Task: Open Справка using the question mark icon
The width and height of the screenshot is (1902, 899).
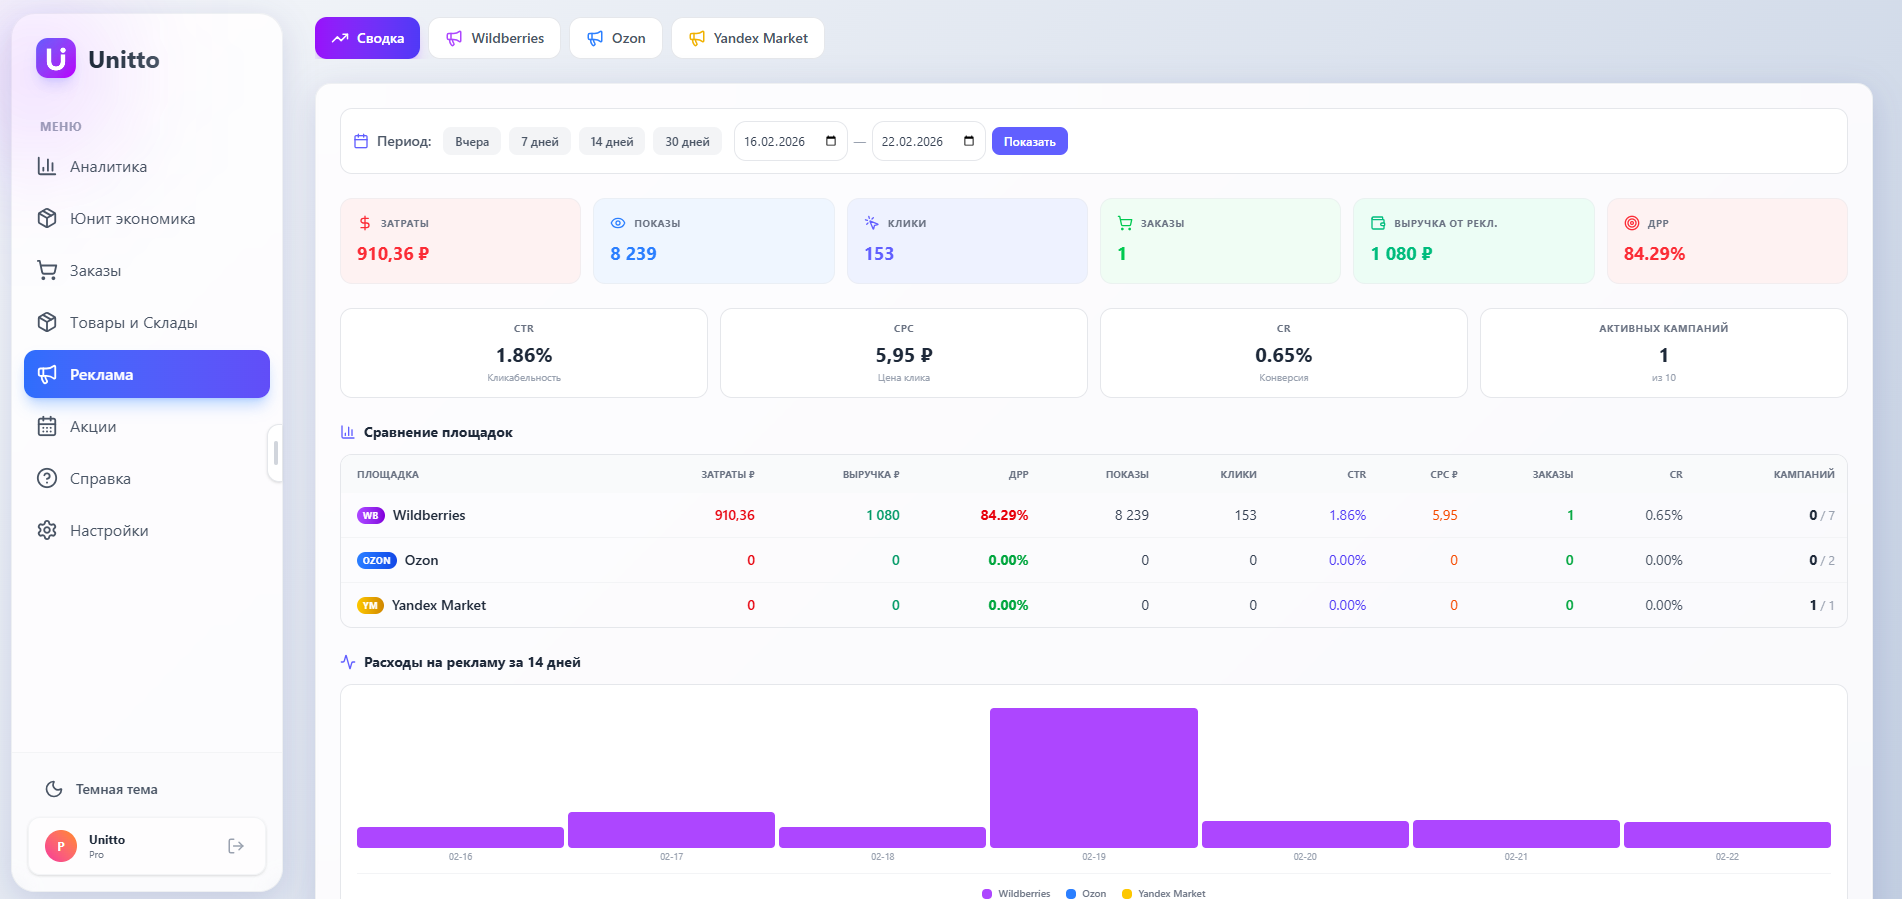Action: coord(47,479)
